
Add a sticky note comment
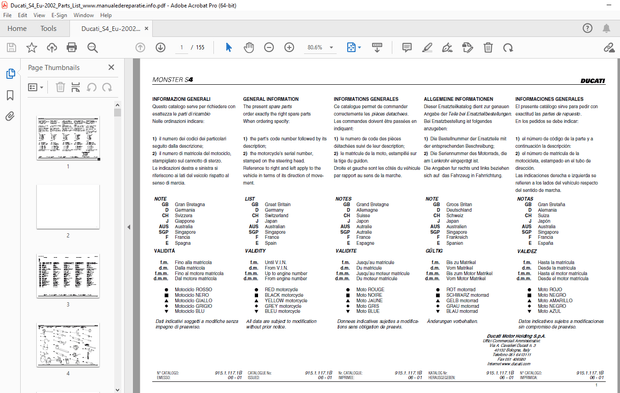(406, 48)
